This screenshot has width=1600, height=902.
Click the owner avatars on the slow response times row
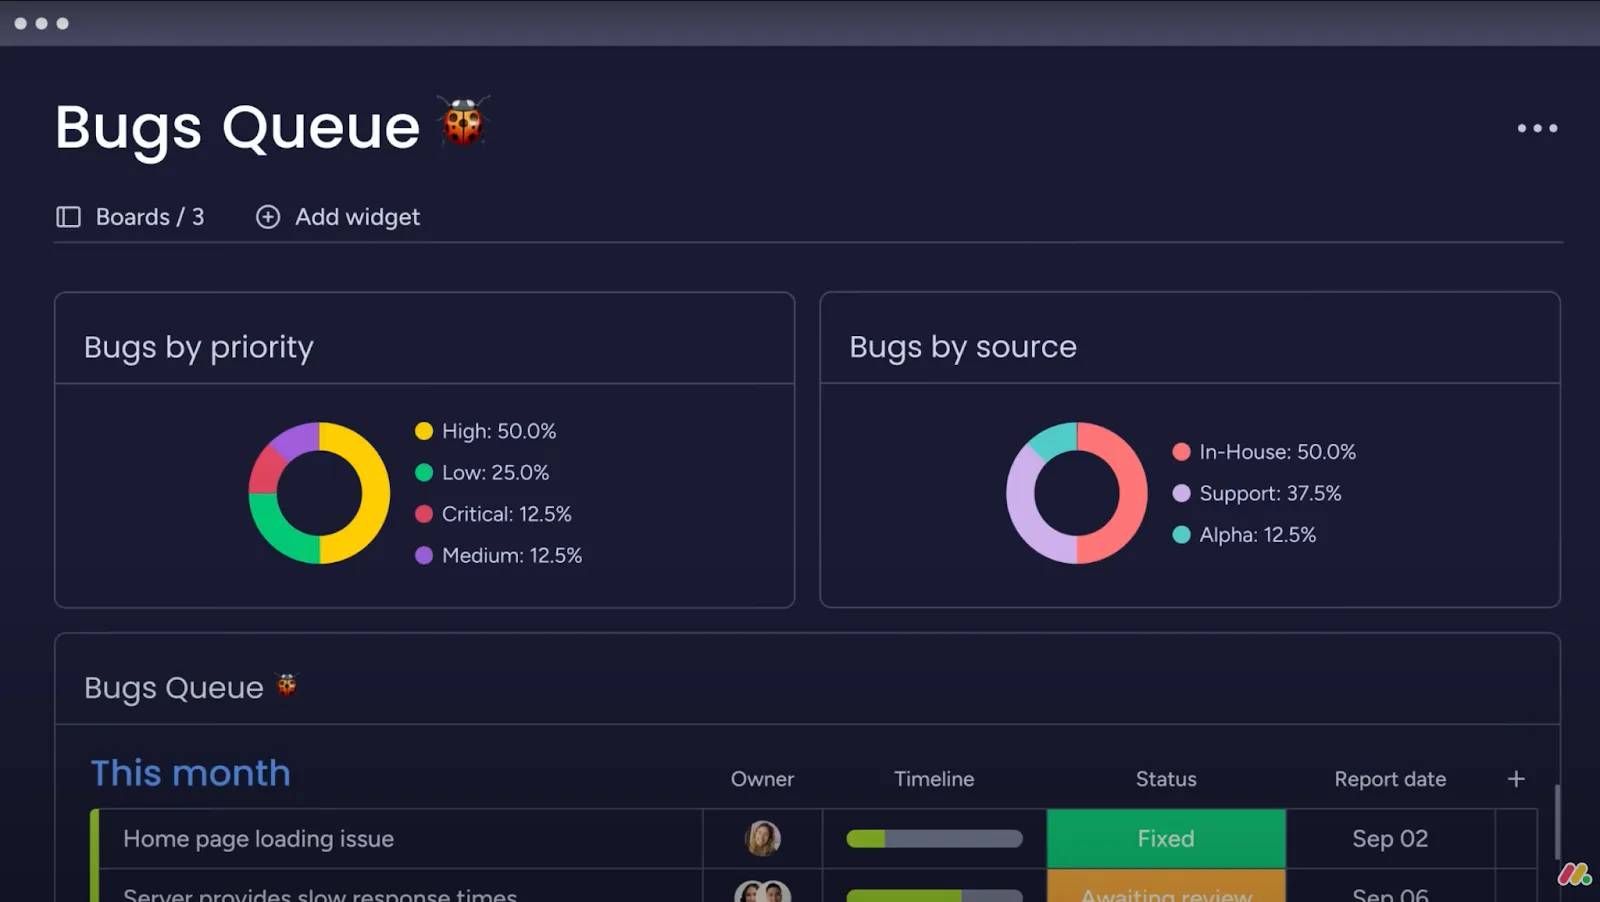(x=762, y=890)
